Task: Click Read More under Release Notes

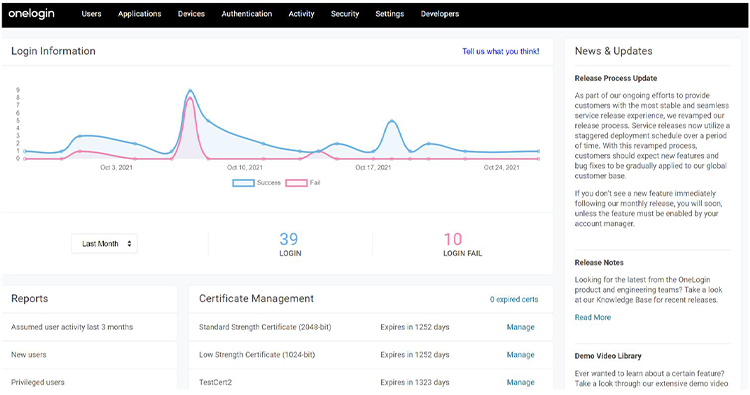Action: coord(593,317)
